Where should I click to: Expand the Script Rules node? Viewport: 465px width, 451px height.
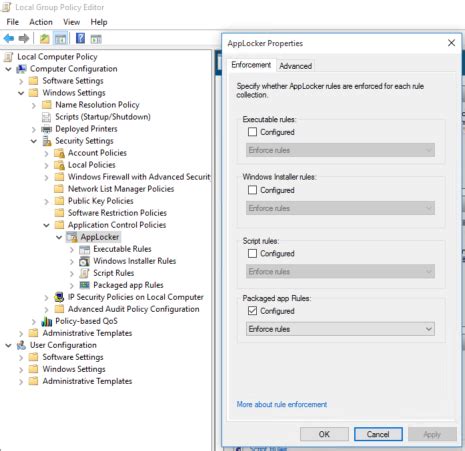coord(72,274)
